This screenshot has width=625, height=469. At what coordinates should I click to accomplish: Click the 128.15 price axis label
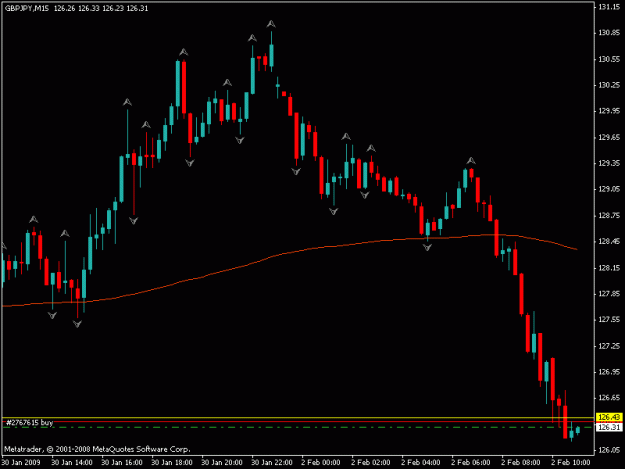pos(609,268)
